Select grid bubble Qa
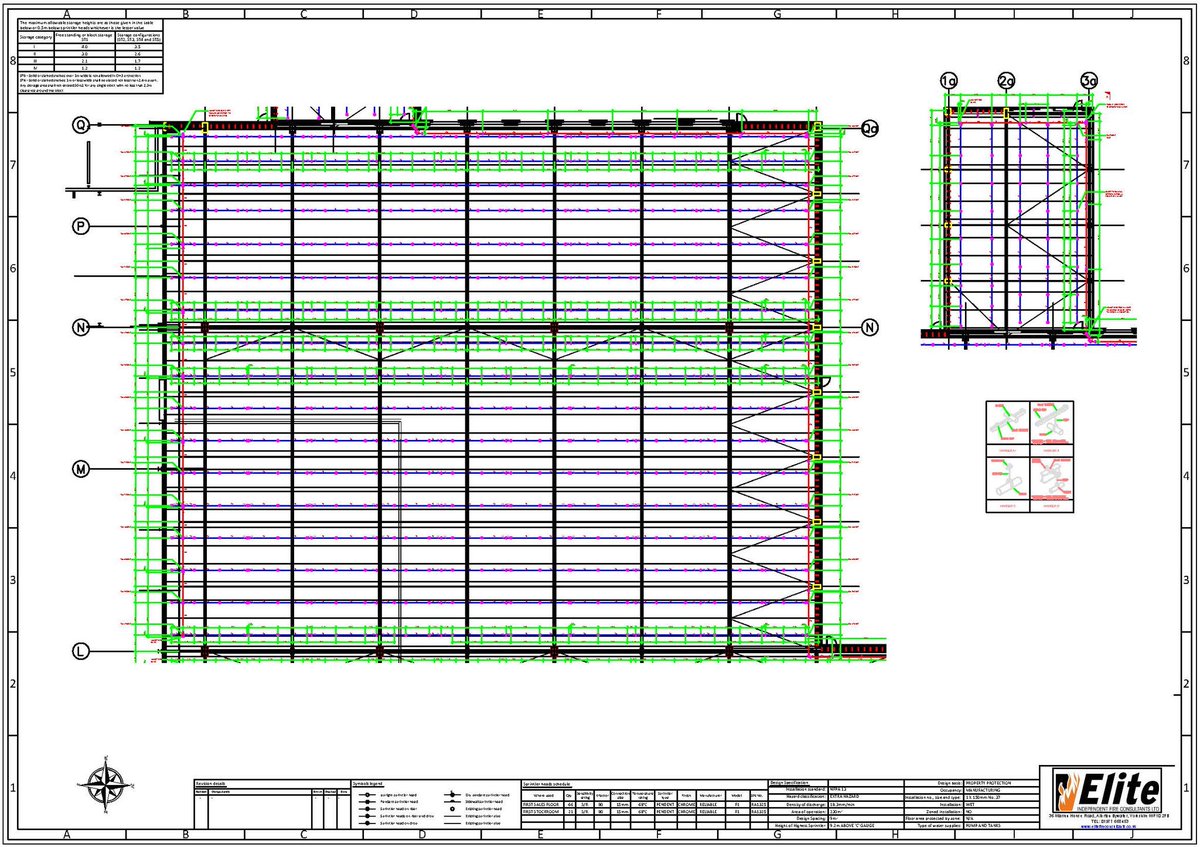This screenshot has width=1200, height=847. click(869, 129)
